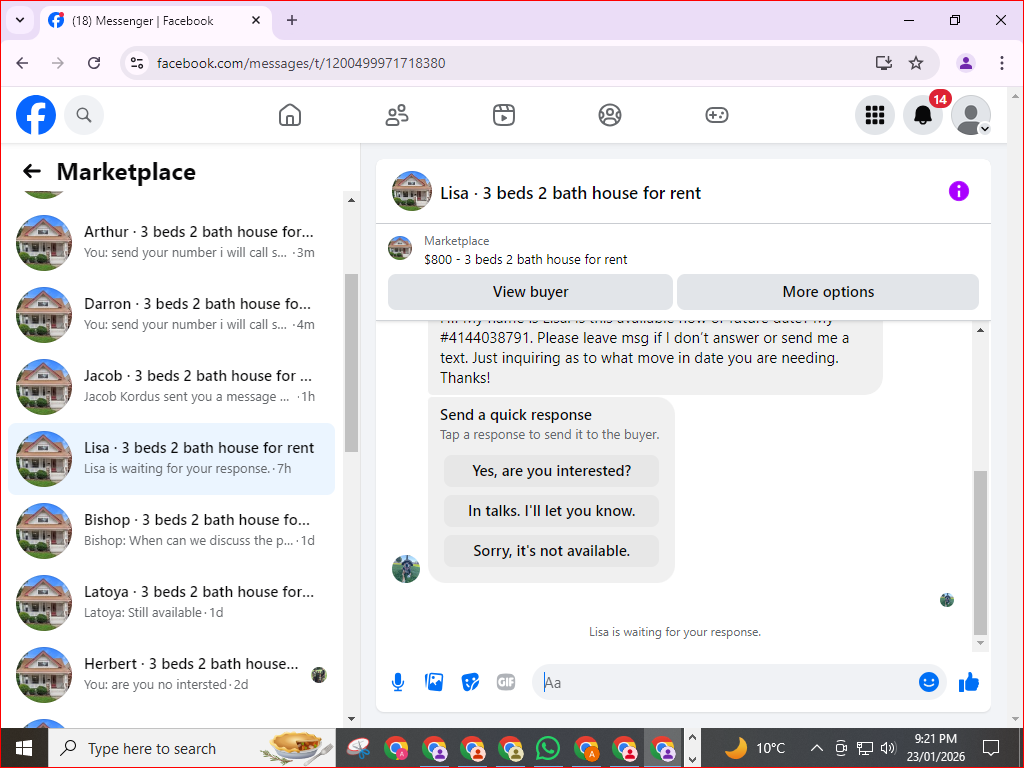Screen dimensions: 1024x768
Task: Open volume control in system tray
Action: [888, 748]
